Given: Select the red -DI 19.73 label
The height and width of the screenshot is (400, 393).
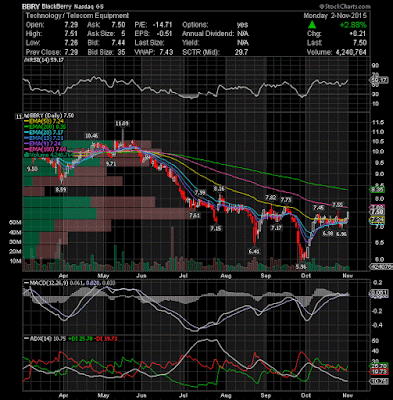Looking at the screenshot, I should coord(105,339).
